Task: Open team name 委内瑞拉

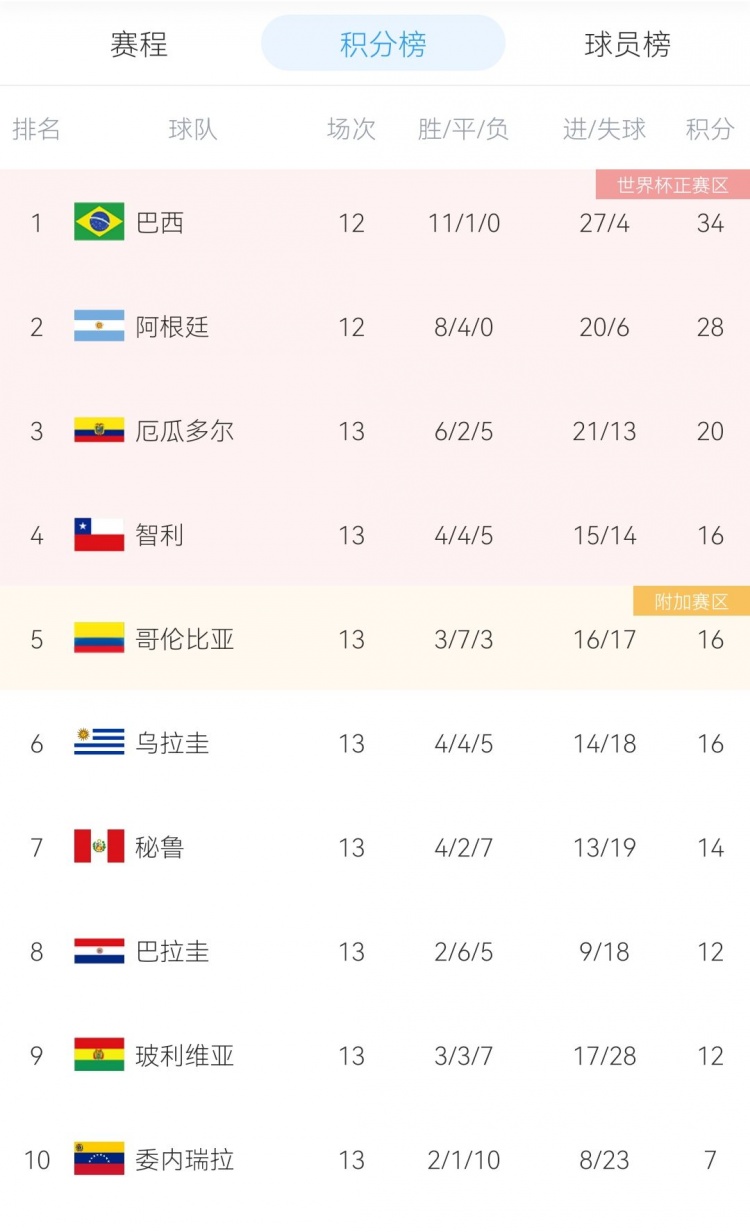Action: (x=185, y=1160)
